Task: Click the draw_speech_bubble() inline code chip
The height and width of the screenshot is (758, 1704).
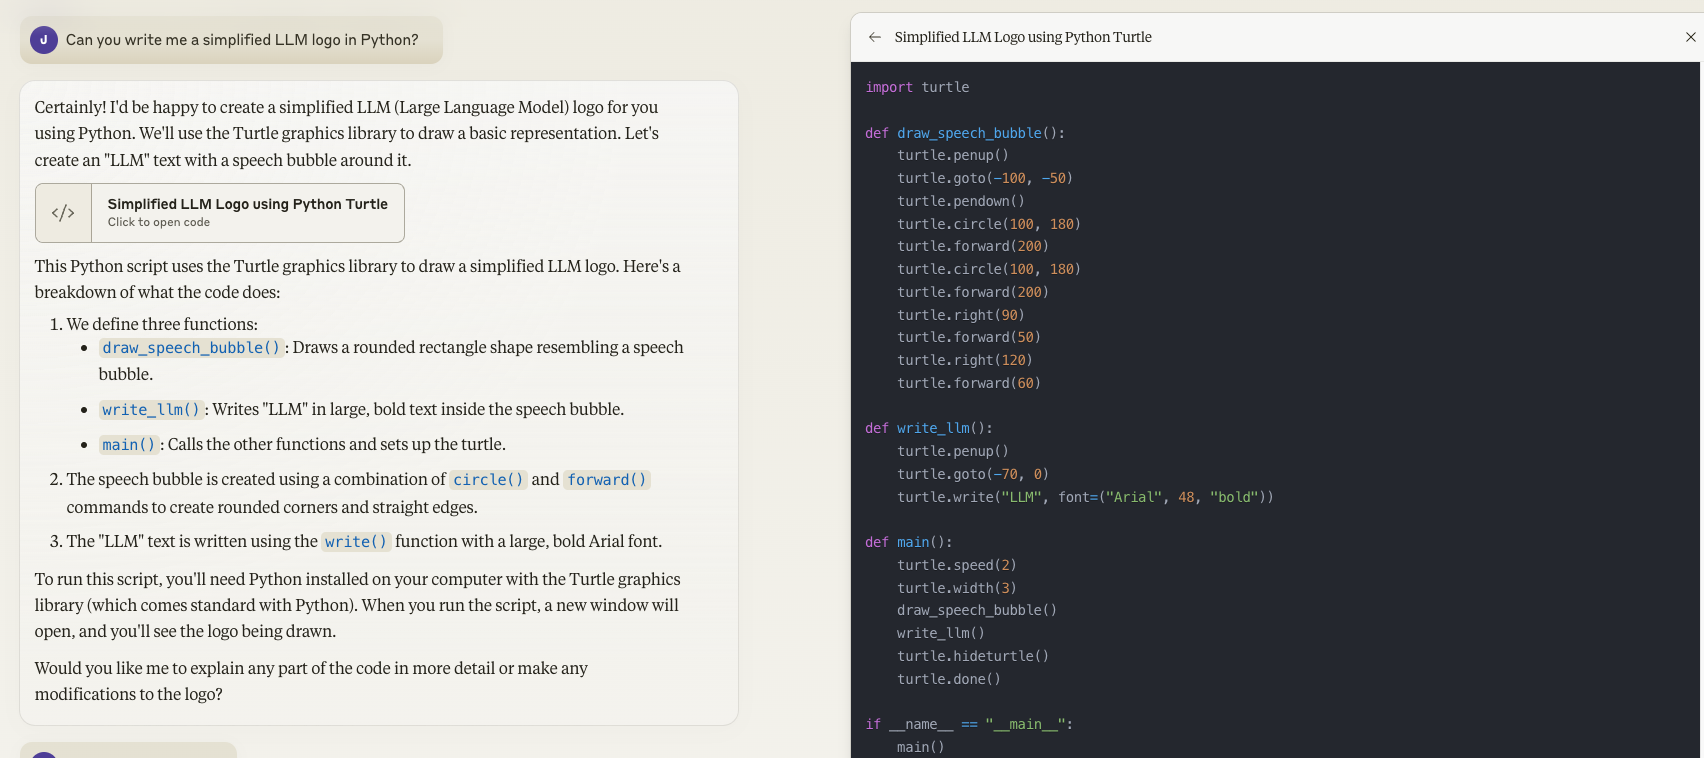Action: [191, 348]
